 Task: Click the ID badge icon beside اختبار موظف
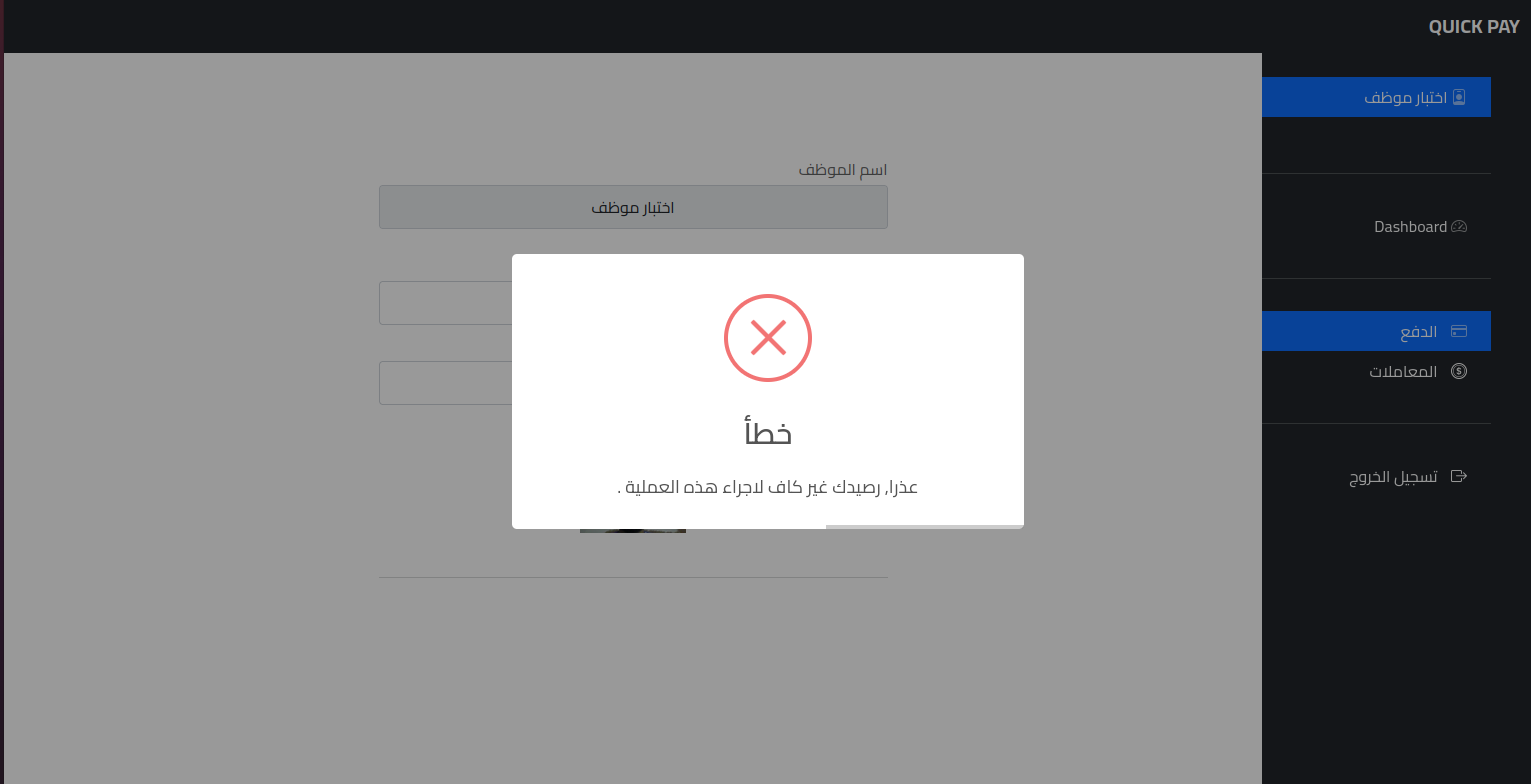pos(1459,97)
